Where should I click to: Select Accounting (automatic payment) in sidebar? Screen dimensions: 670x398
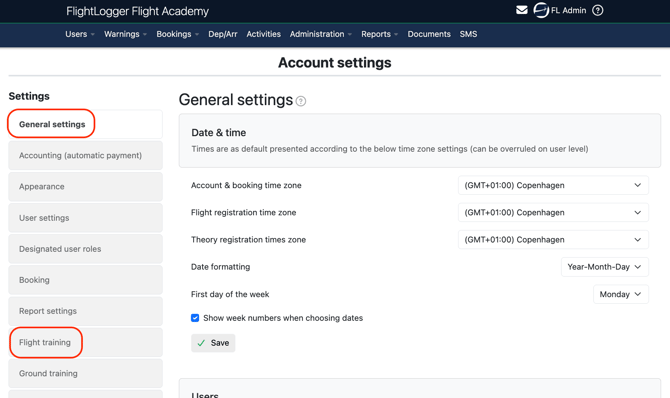click(85, 155)
